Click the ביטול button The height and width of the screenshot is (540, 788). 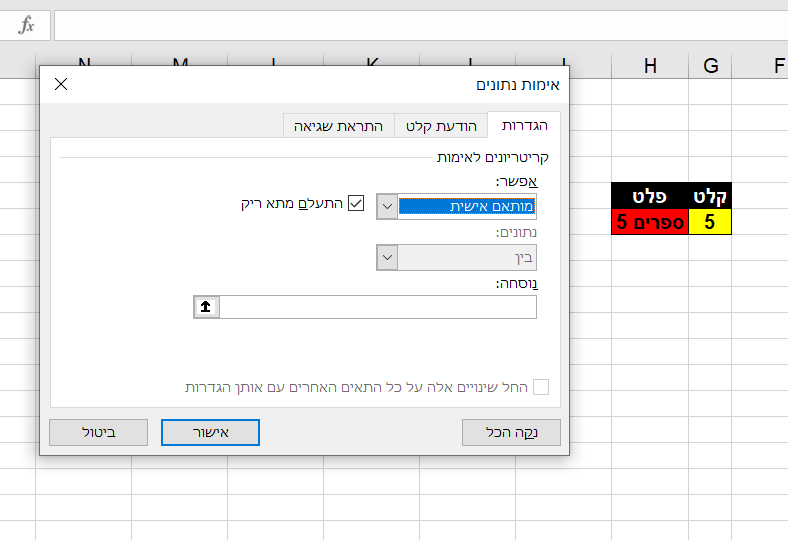pos(98,433)
